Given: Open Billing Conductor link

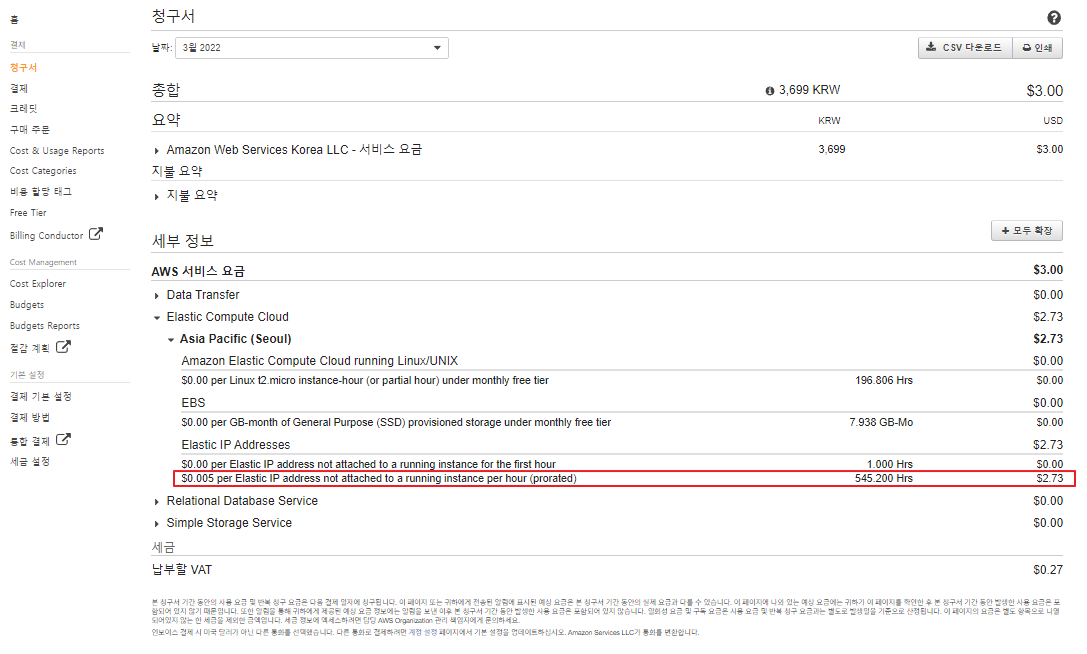Looking at the screenshot, I should 46,236.
